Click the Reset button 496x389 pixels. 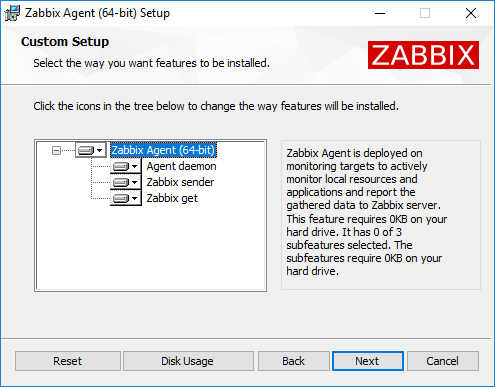tap(68, 361)
